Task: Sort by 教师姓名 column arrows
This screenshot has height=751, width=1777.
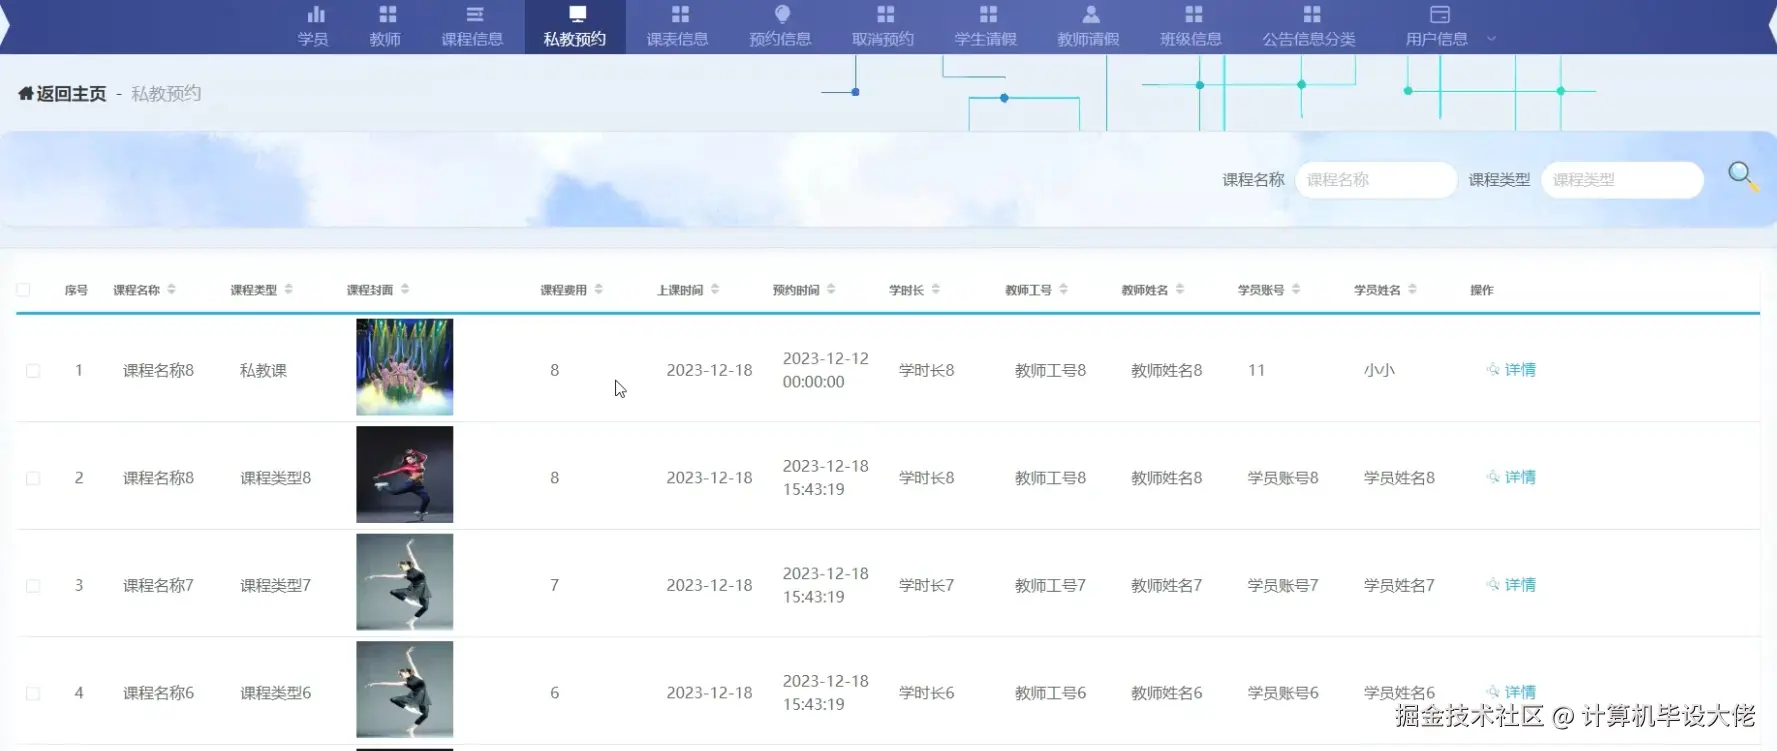Action: [x=1180, y=289]
